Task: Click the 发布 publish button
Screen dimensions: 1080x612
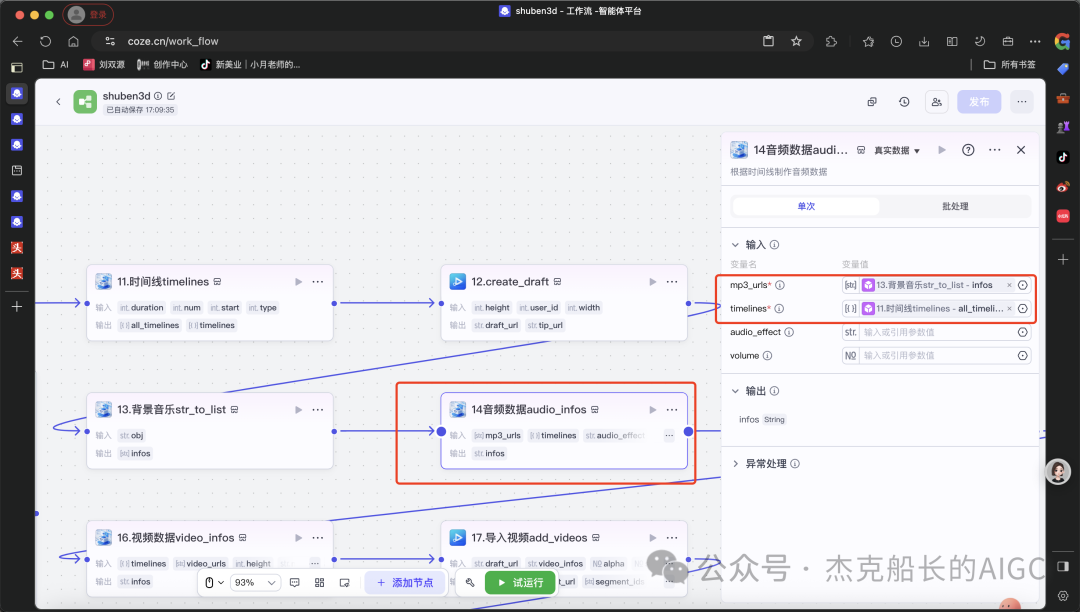Action: pyautogui.click(x=979, y=102)
